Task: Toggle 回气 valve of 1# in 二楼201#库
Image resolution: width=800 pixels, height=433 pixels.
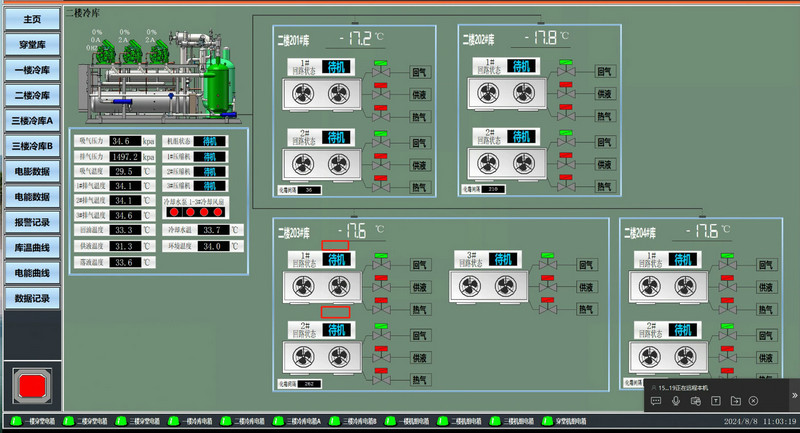Action: pos(381,72)
